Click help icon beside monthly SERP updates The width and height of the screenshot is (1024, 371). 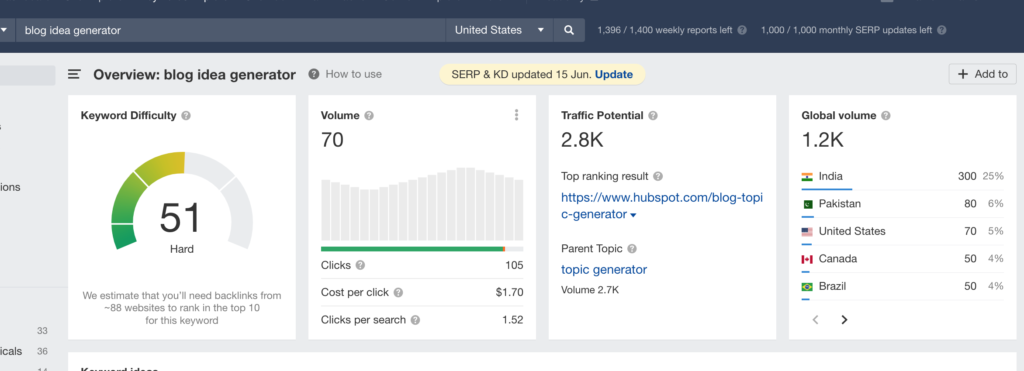coord(941,30)
